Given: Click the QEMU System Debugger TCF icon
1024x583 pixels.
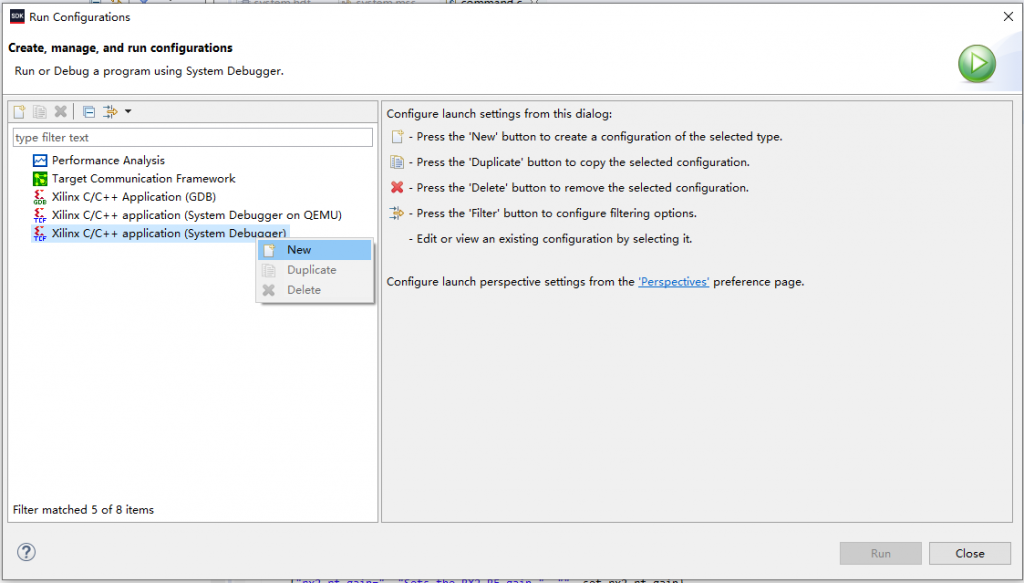Looking at the screenshot, I should click(40, 215).
